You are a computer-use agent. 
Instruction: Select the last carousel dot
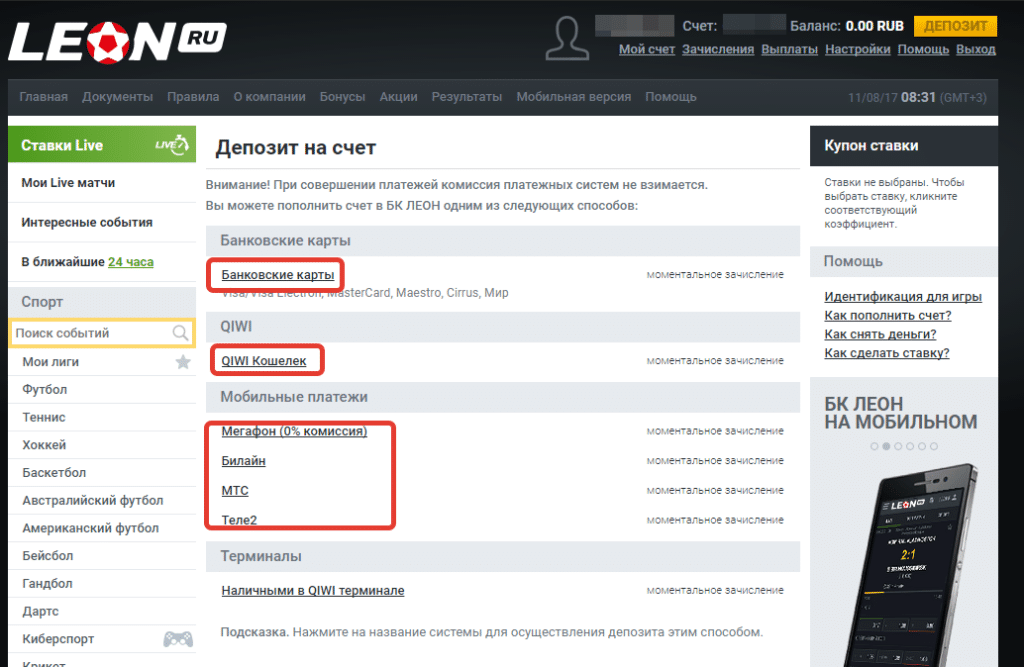coord(934,446)
